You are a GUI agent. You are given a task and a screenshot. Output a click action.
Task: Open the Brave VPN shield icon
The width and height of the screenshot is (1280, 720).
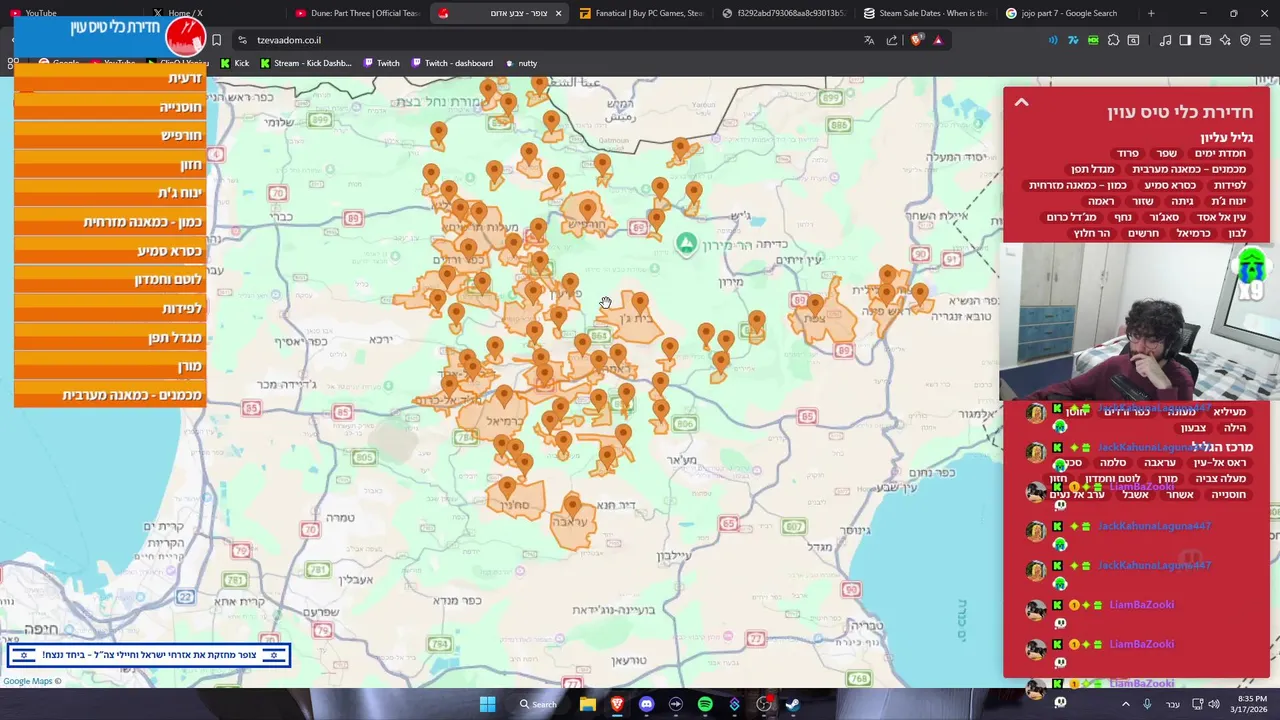(1245, 40)
